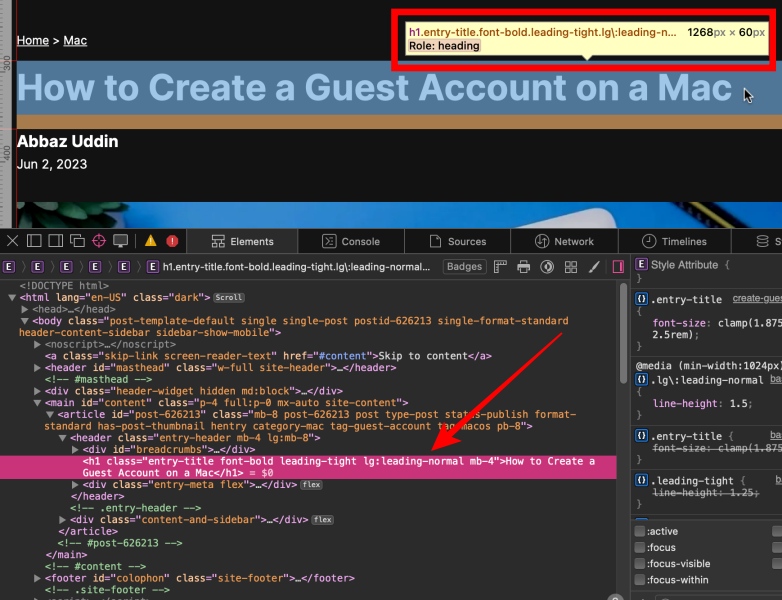The width and height of the screenshot is (782, 600).
Task: Click author name Abbaz Uddin
Action: coord(67,142)
